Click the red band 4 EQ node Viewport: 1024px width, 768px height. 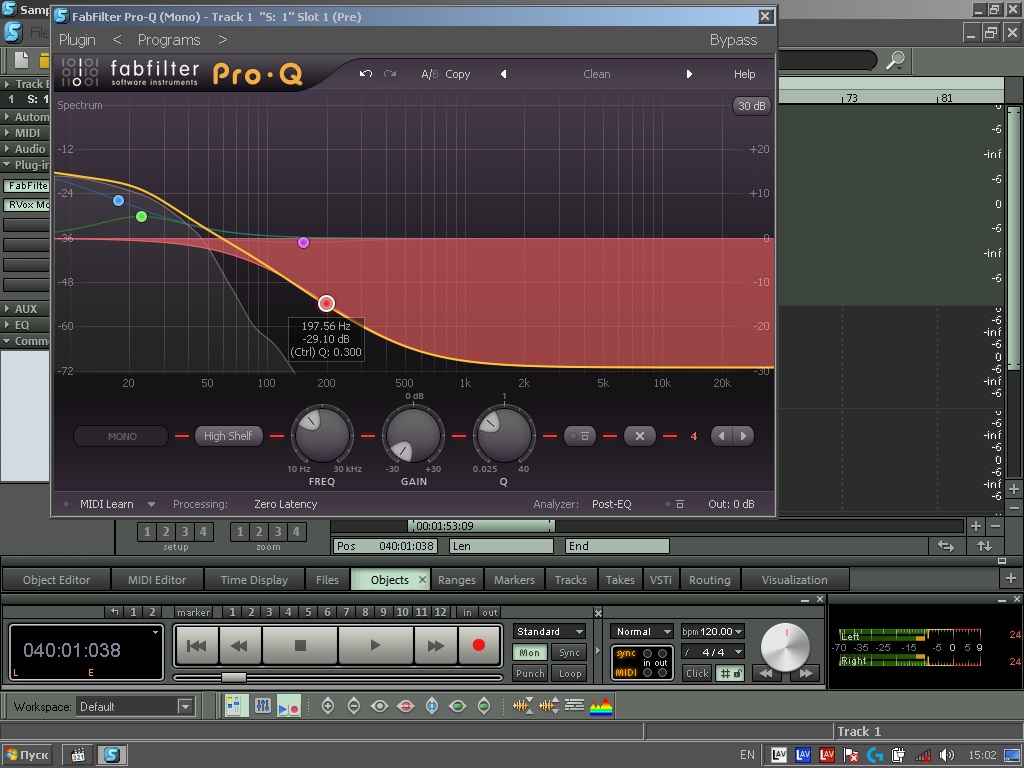point(327,304)
